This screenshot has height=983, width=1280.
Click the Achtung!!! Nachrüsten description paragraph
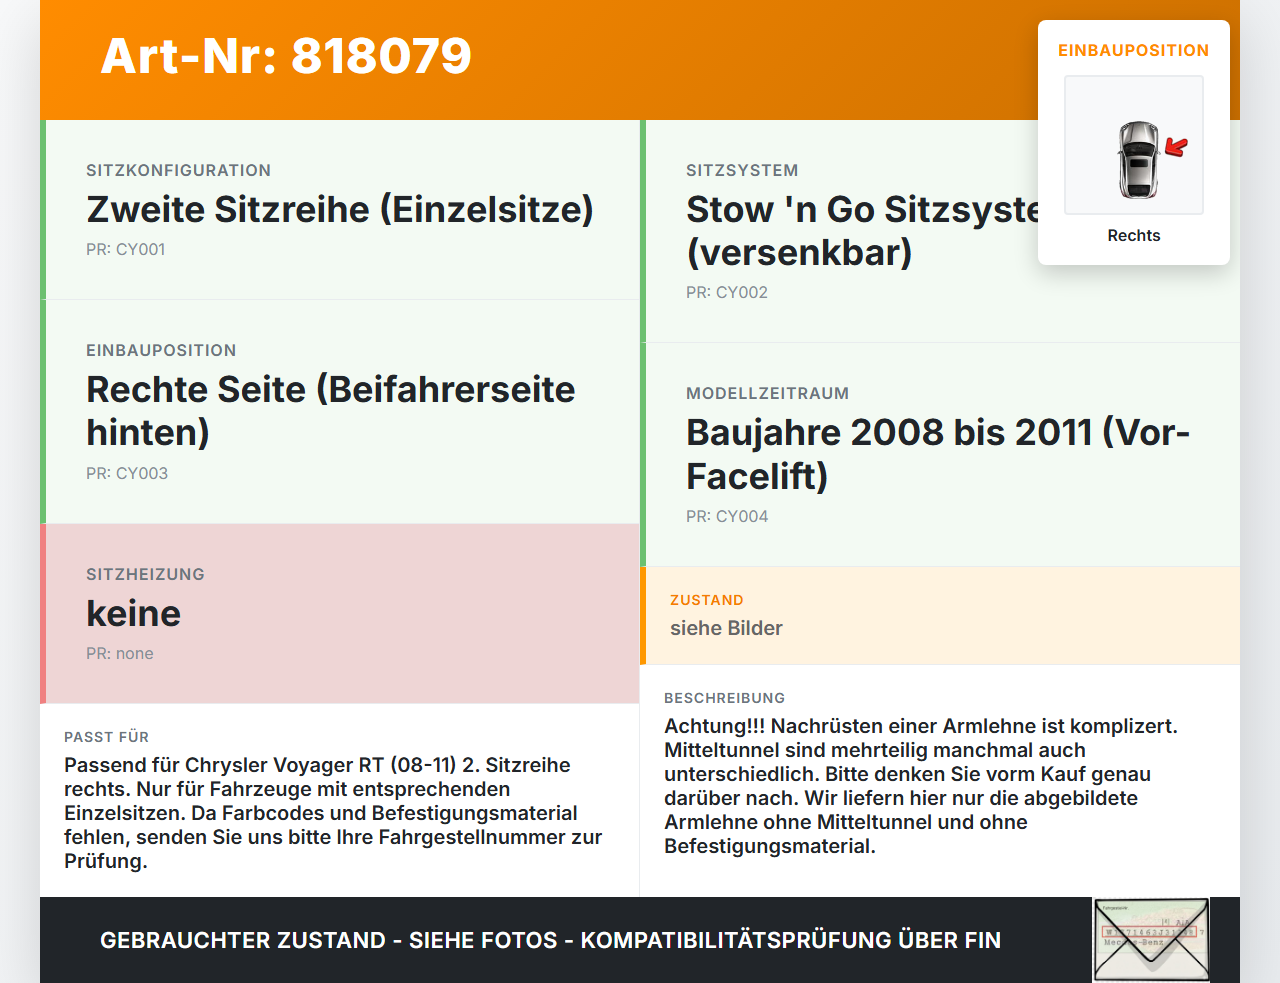(x=921, y=786)
